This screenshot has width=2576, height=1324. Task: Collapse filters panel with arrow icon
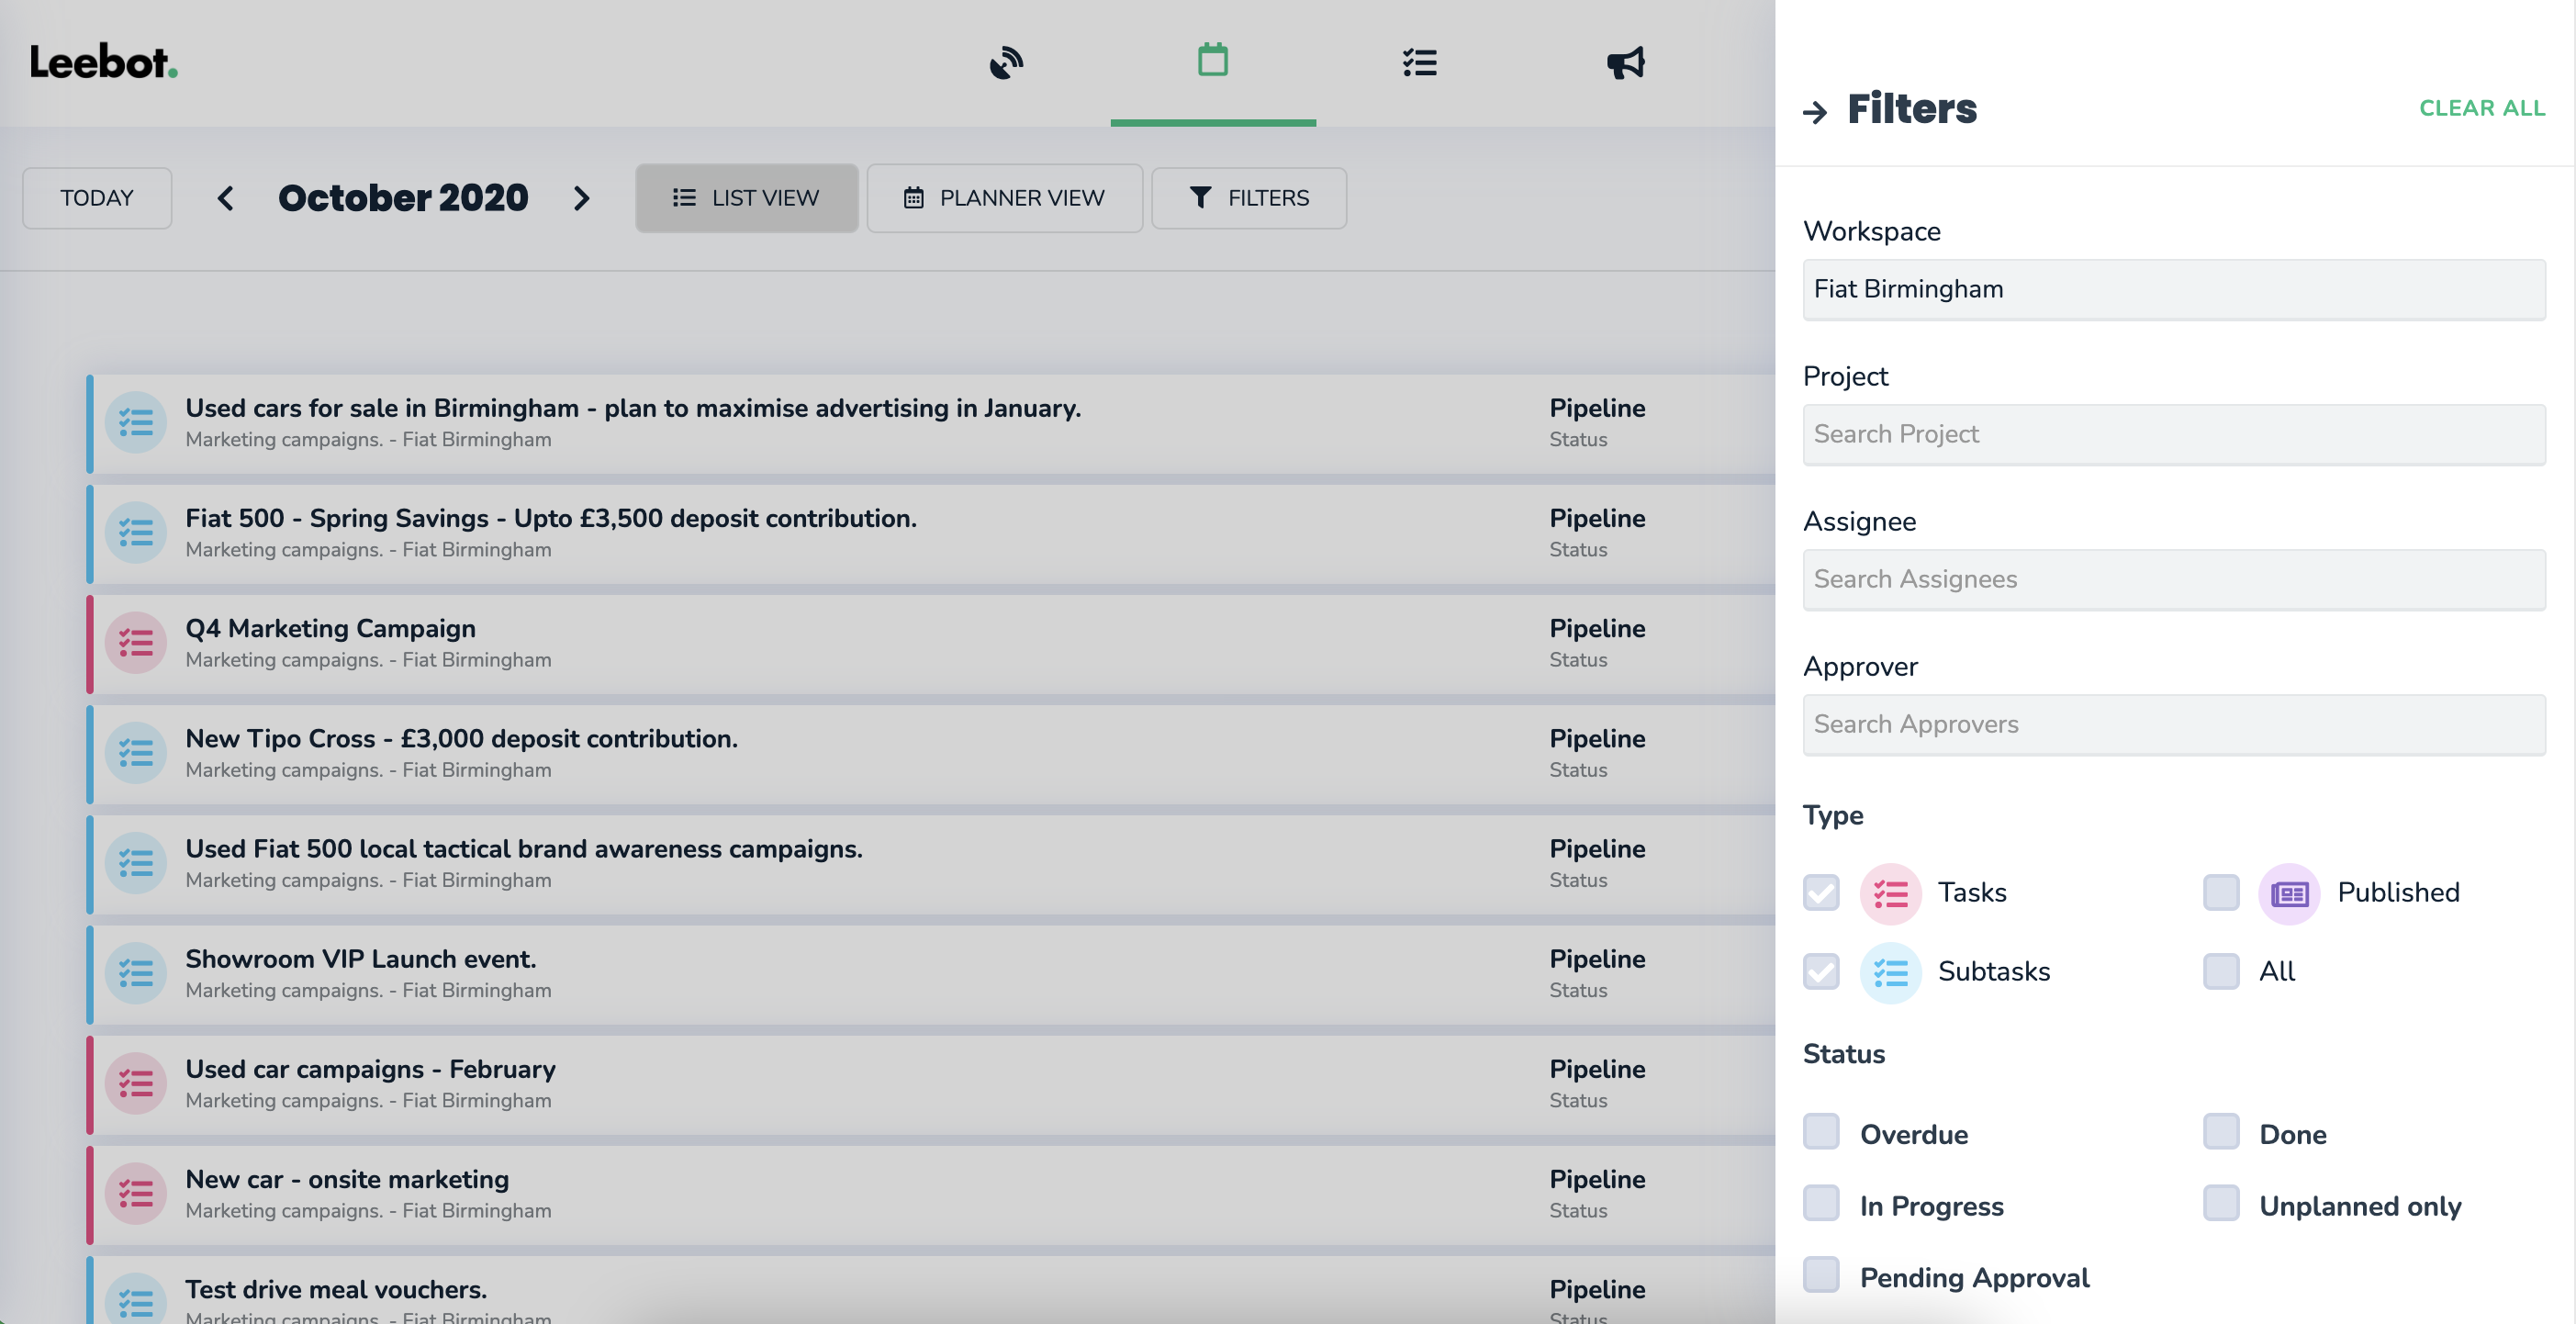click(x=1815, y=112)
